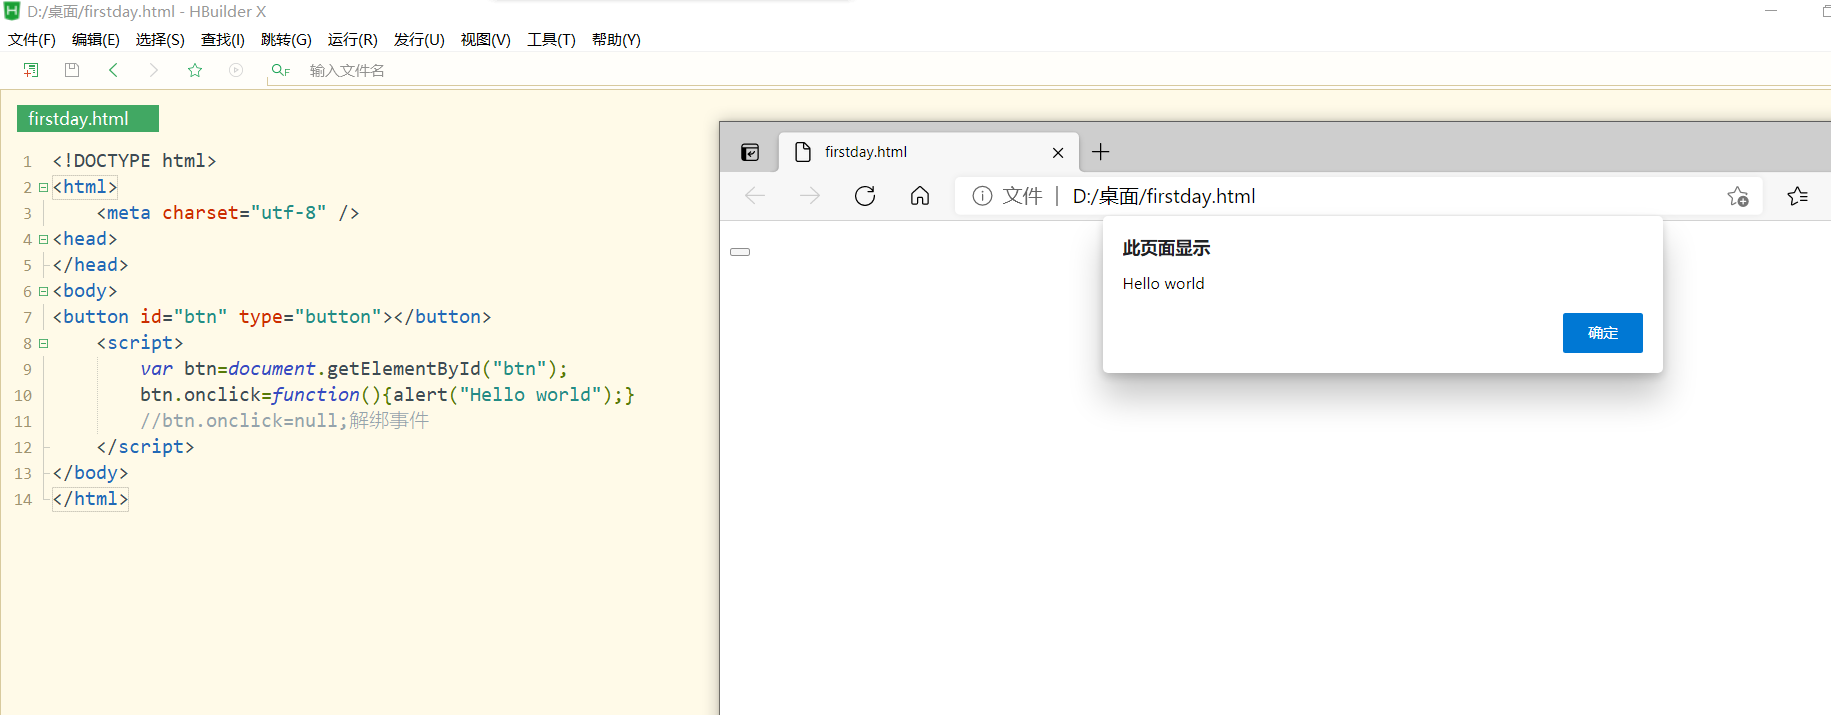Click the browser forward arrow
Screen dimensions: 1831x715
(810, 196)
